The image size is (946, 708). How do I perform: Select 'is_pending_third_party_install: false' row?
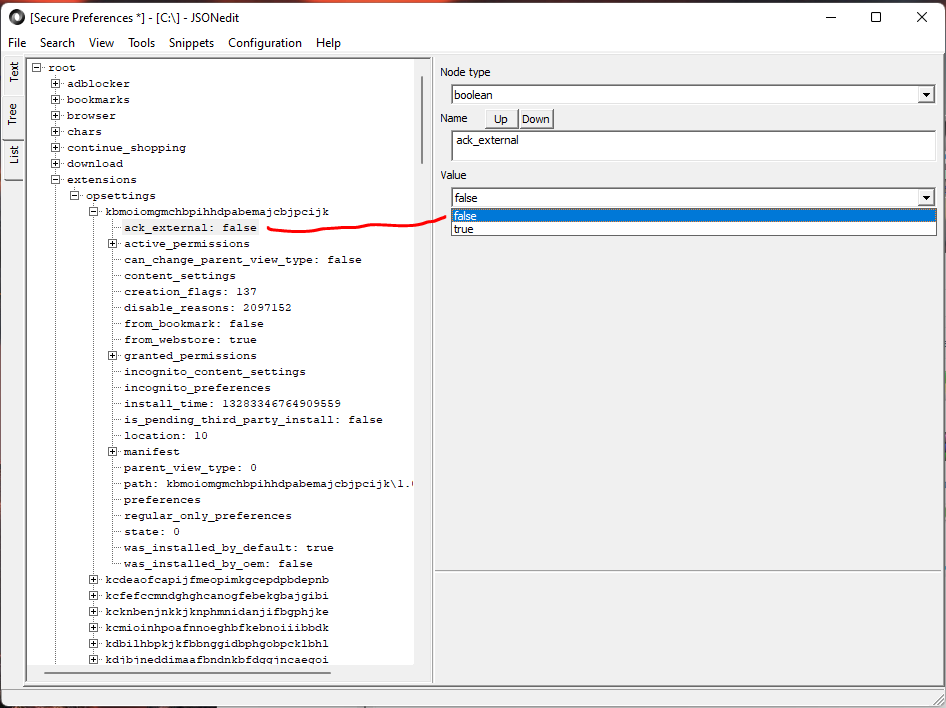[x=253, y=420]
